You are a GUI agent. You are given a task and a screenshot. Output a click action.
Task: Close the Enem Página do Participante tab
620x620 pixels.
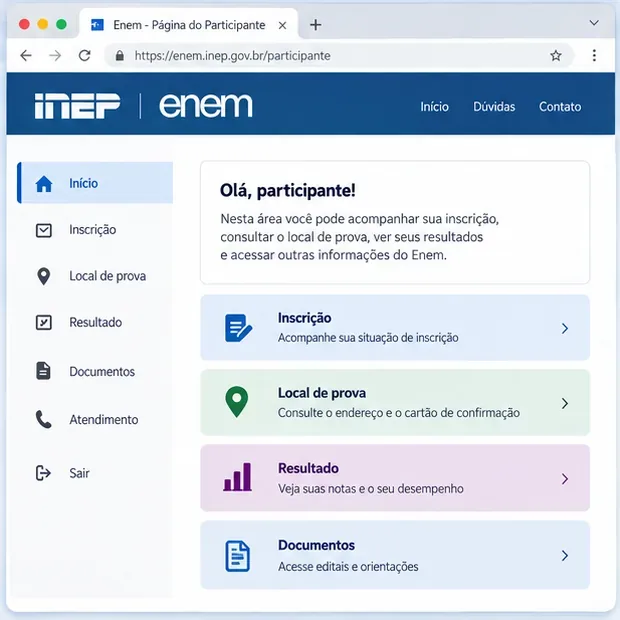pos(282,25)
